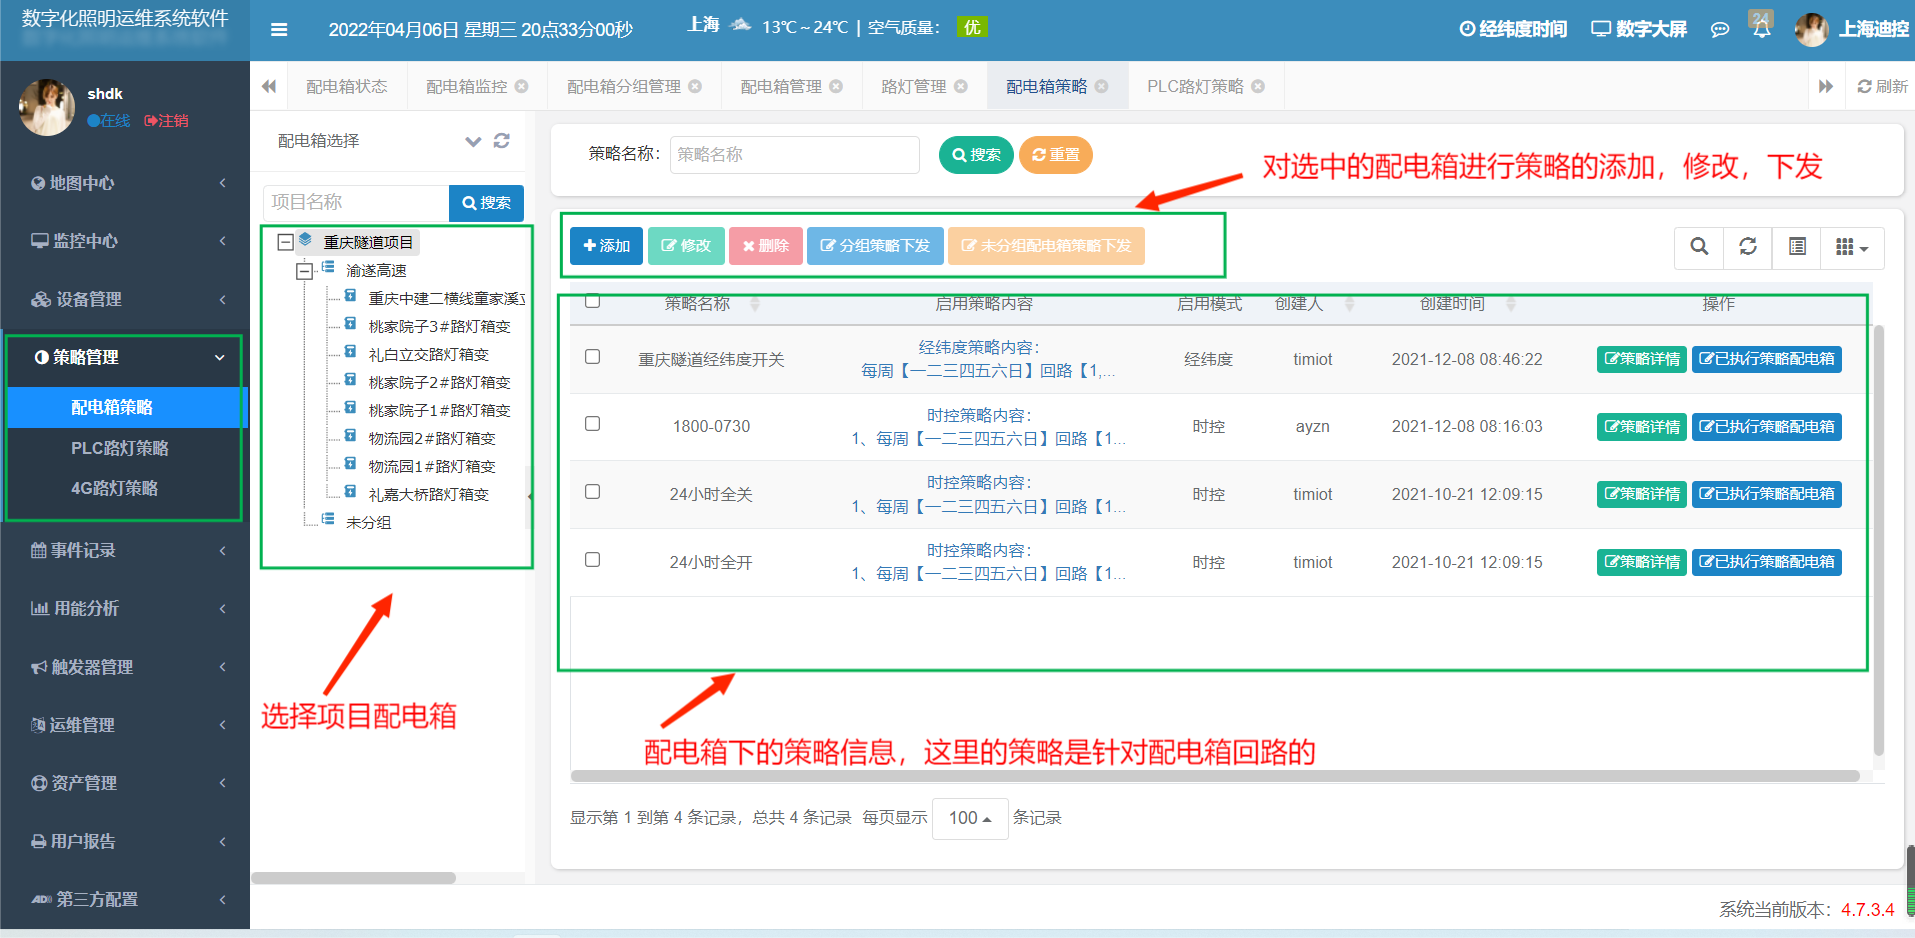1915x938 pixels.
Task: Click the table search magnifier icon
Action: pos(1699,247)
